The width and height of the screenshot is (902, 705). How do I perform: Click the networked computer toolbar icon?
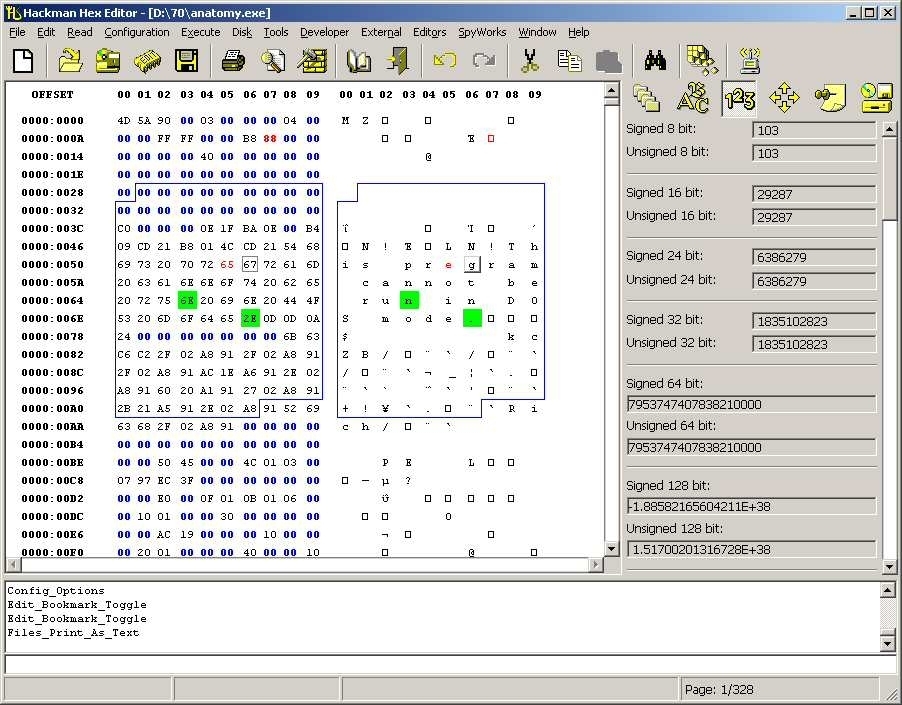pos(750,60)
